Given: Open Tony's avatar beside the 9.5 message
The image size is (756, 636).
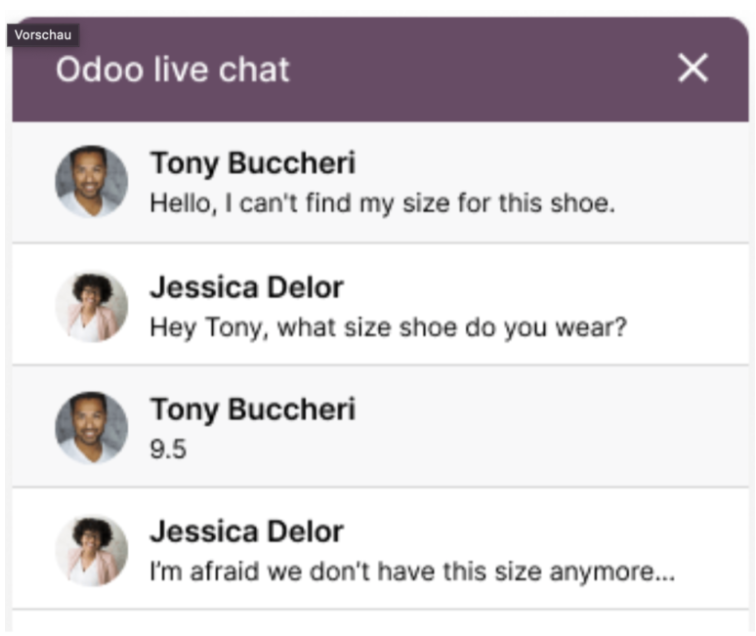Looking at the screenshot, I should pos(92,428).
